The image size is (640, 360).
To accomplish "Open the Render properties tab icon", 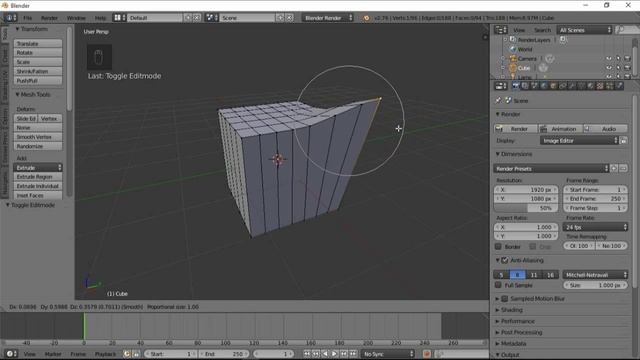I will (x=516, y=86).
